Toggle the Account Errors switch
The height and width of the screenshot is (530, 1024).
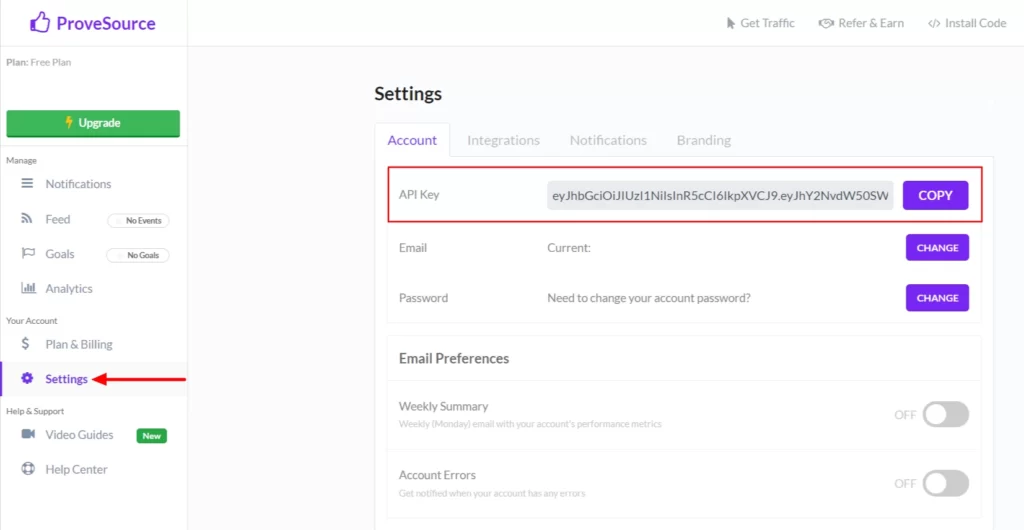click(946, 483)
